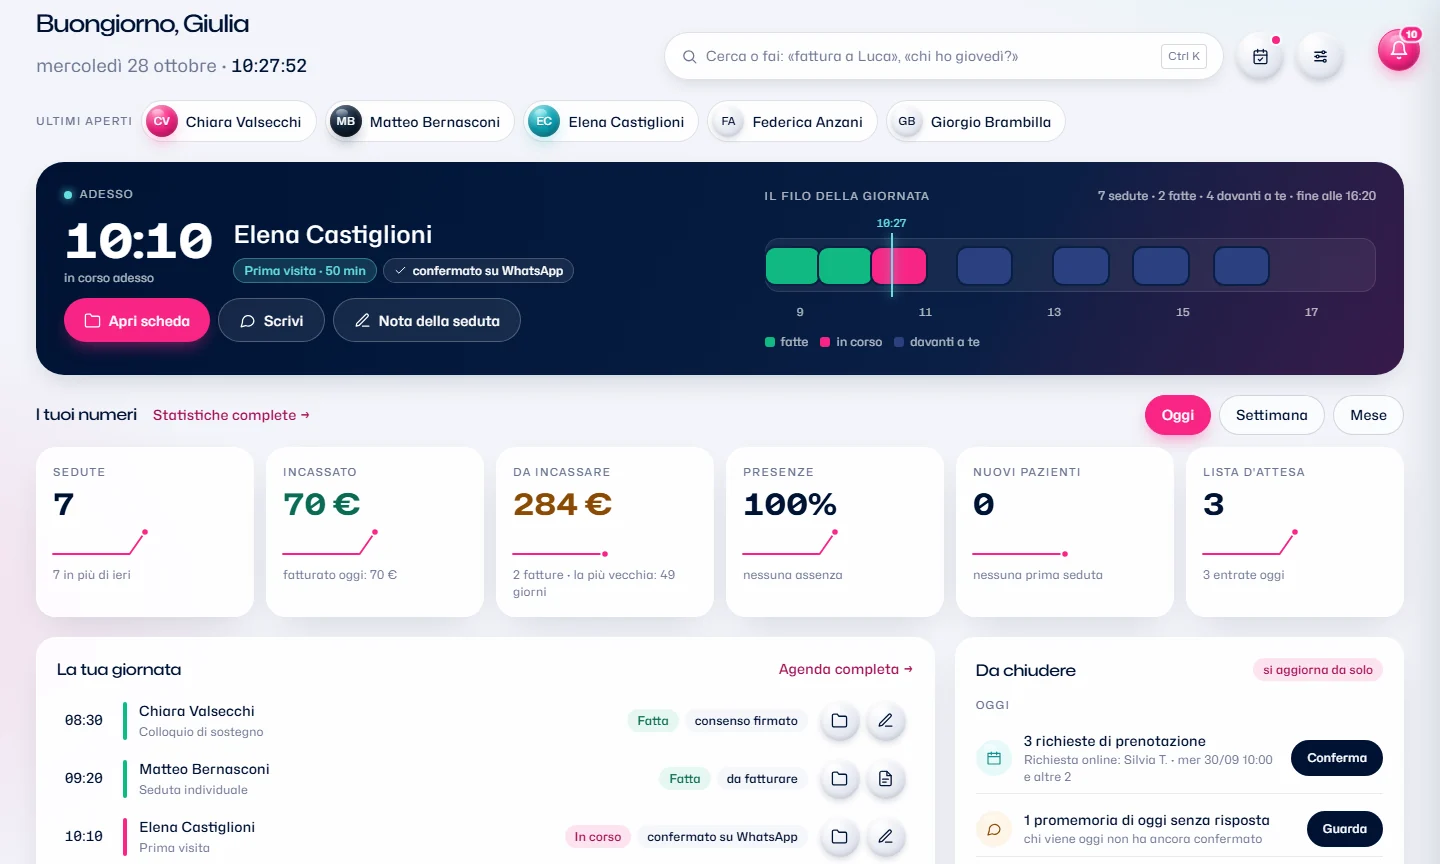Click the CV avatar of Chiara Valsecchi

pyautogui.click(x=162, y=121)
